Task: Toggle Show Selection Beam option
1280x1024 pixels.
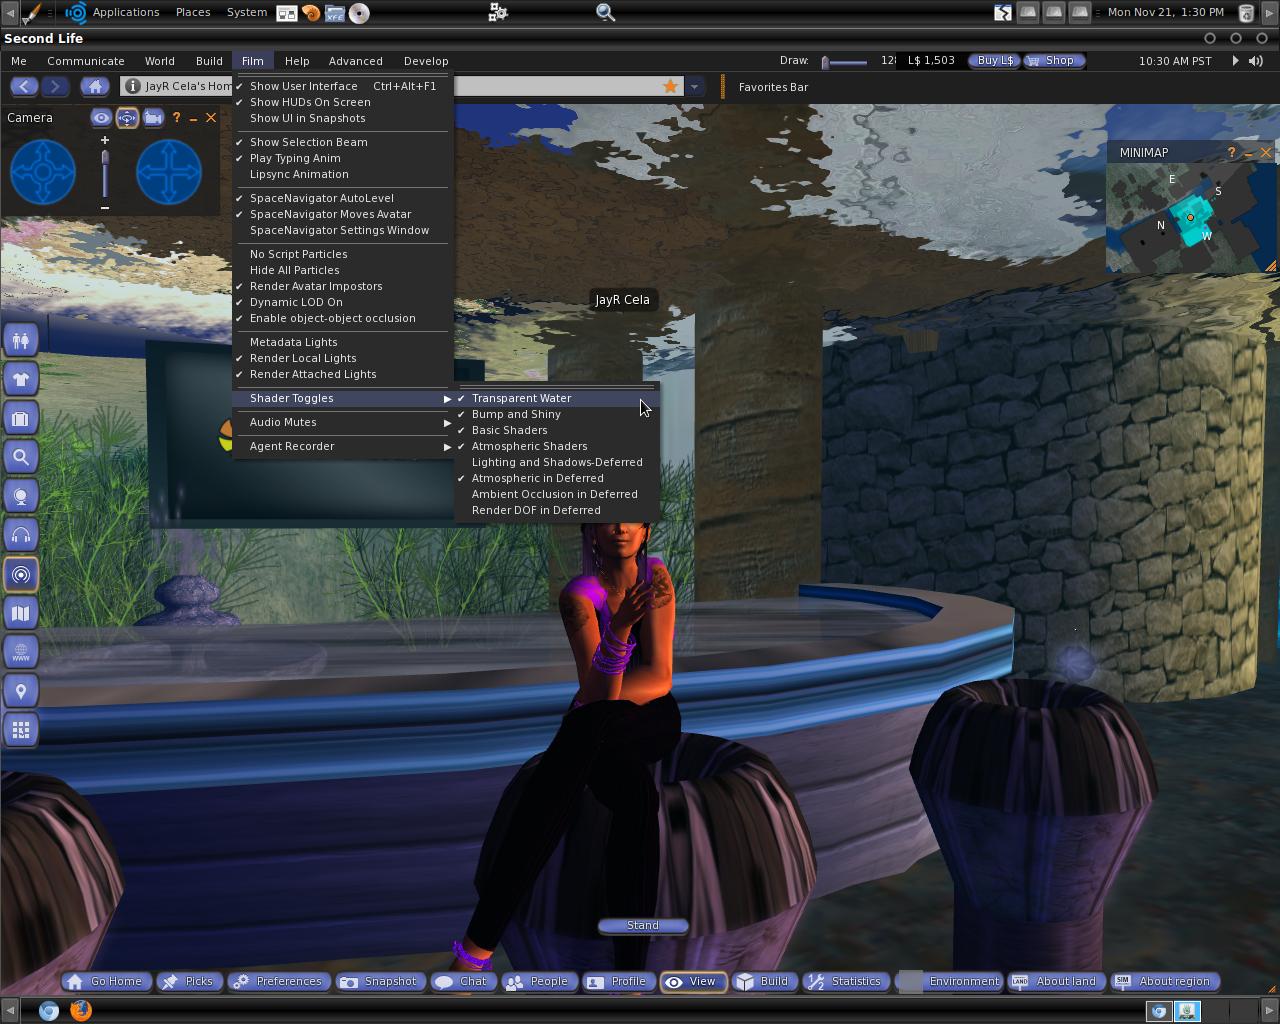Action: 342,142
